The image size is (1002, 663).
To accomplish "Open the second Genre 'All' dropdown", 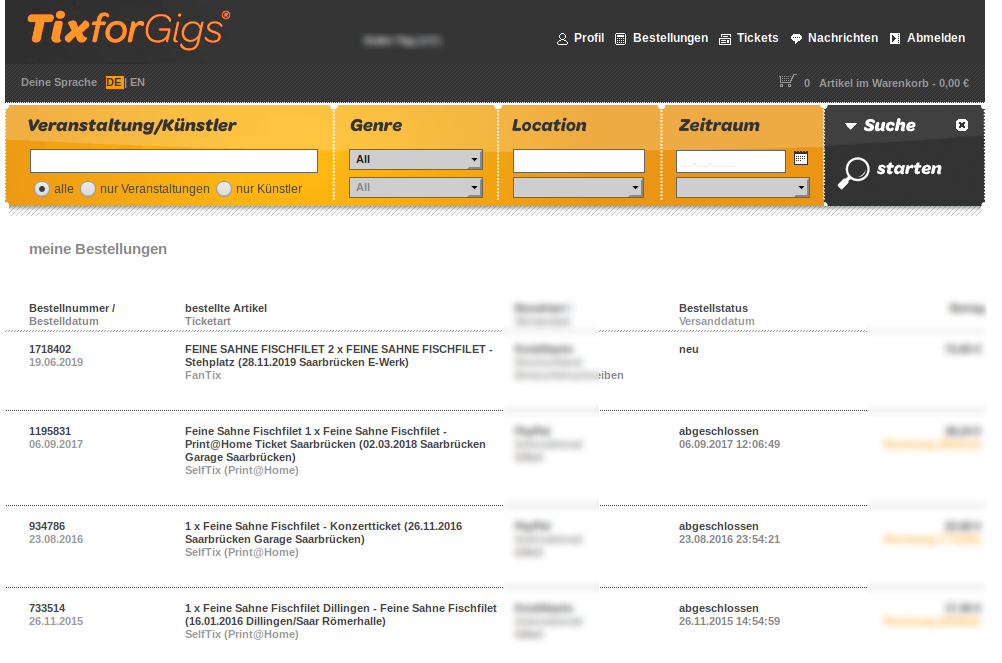I will click(x=415, y=188).
